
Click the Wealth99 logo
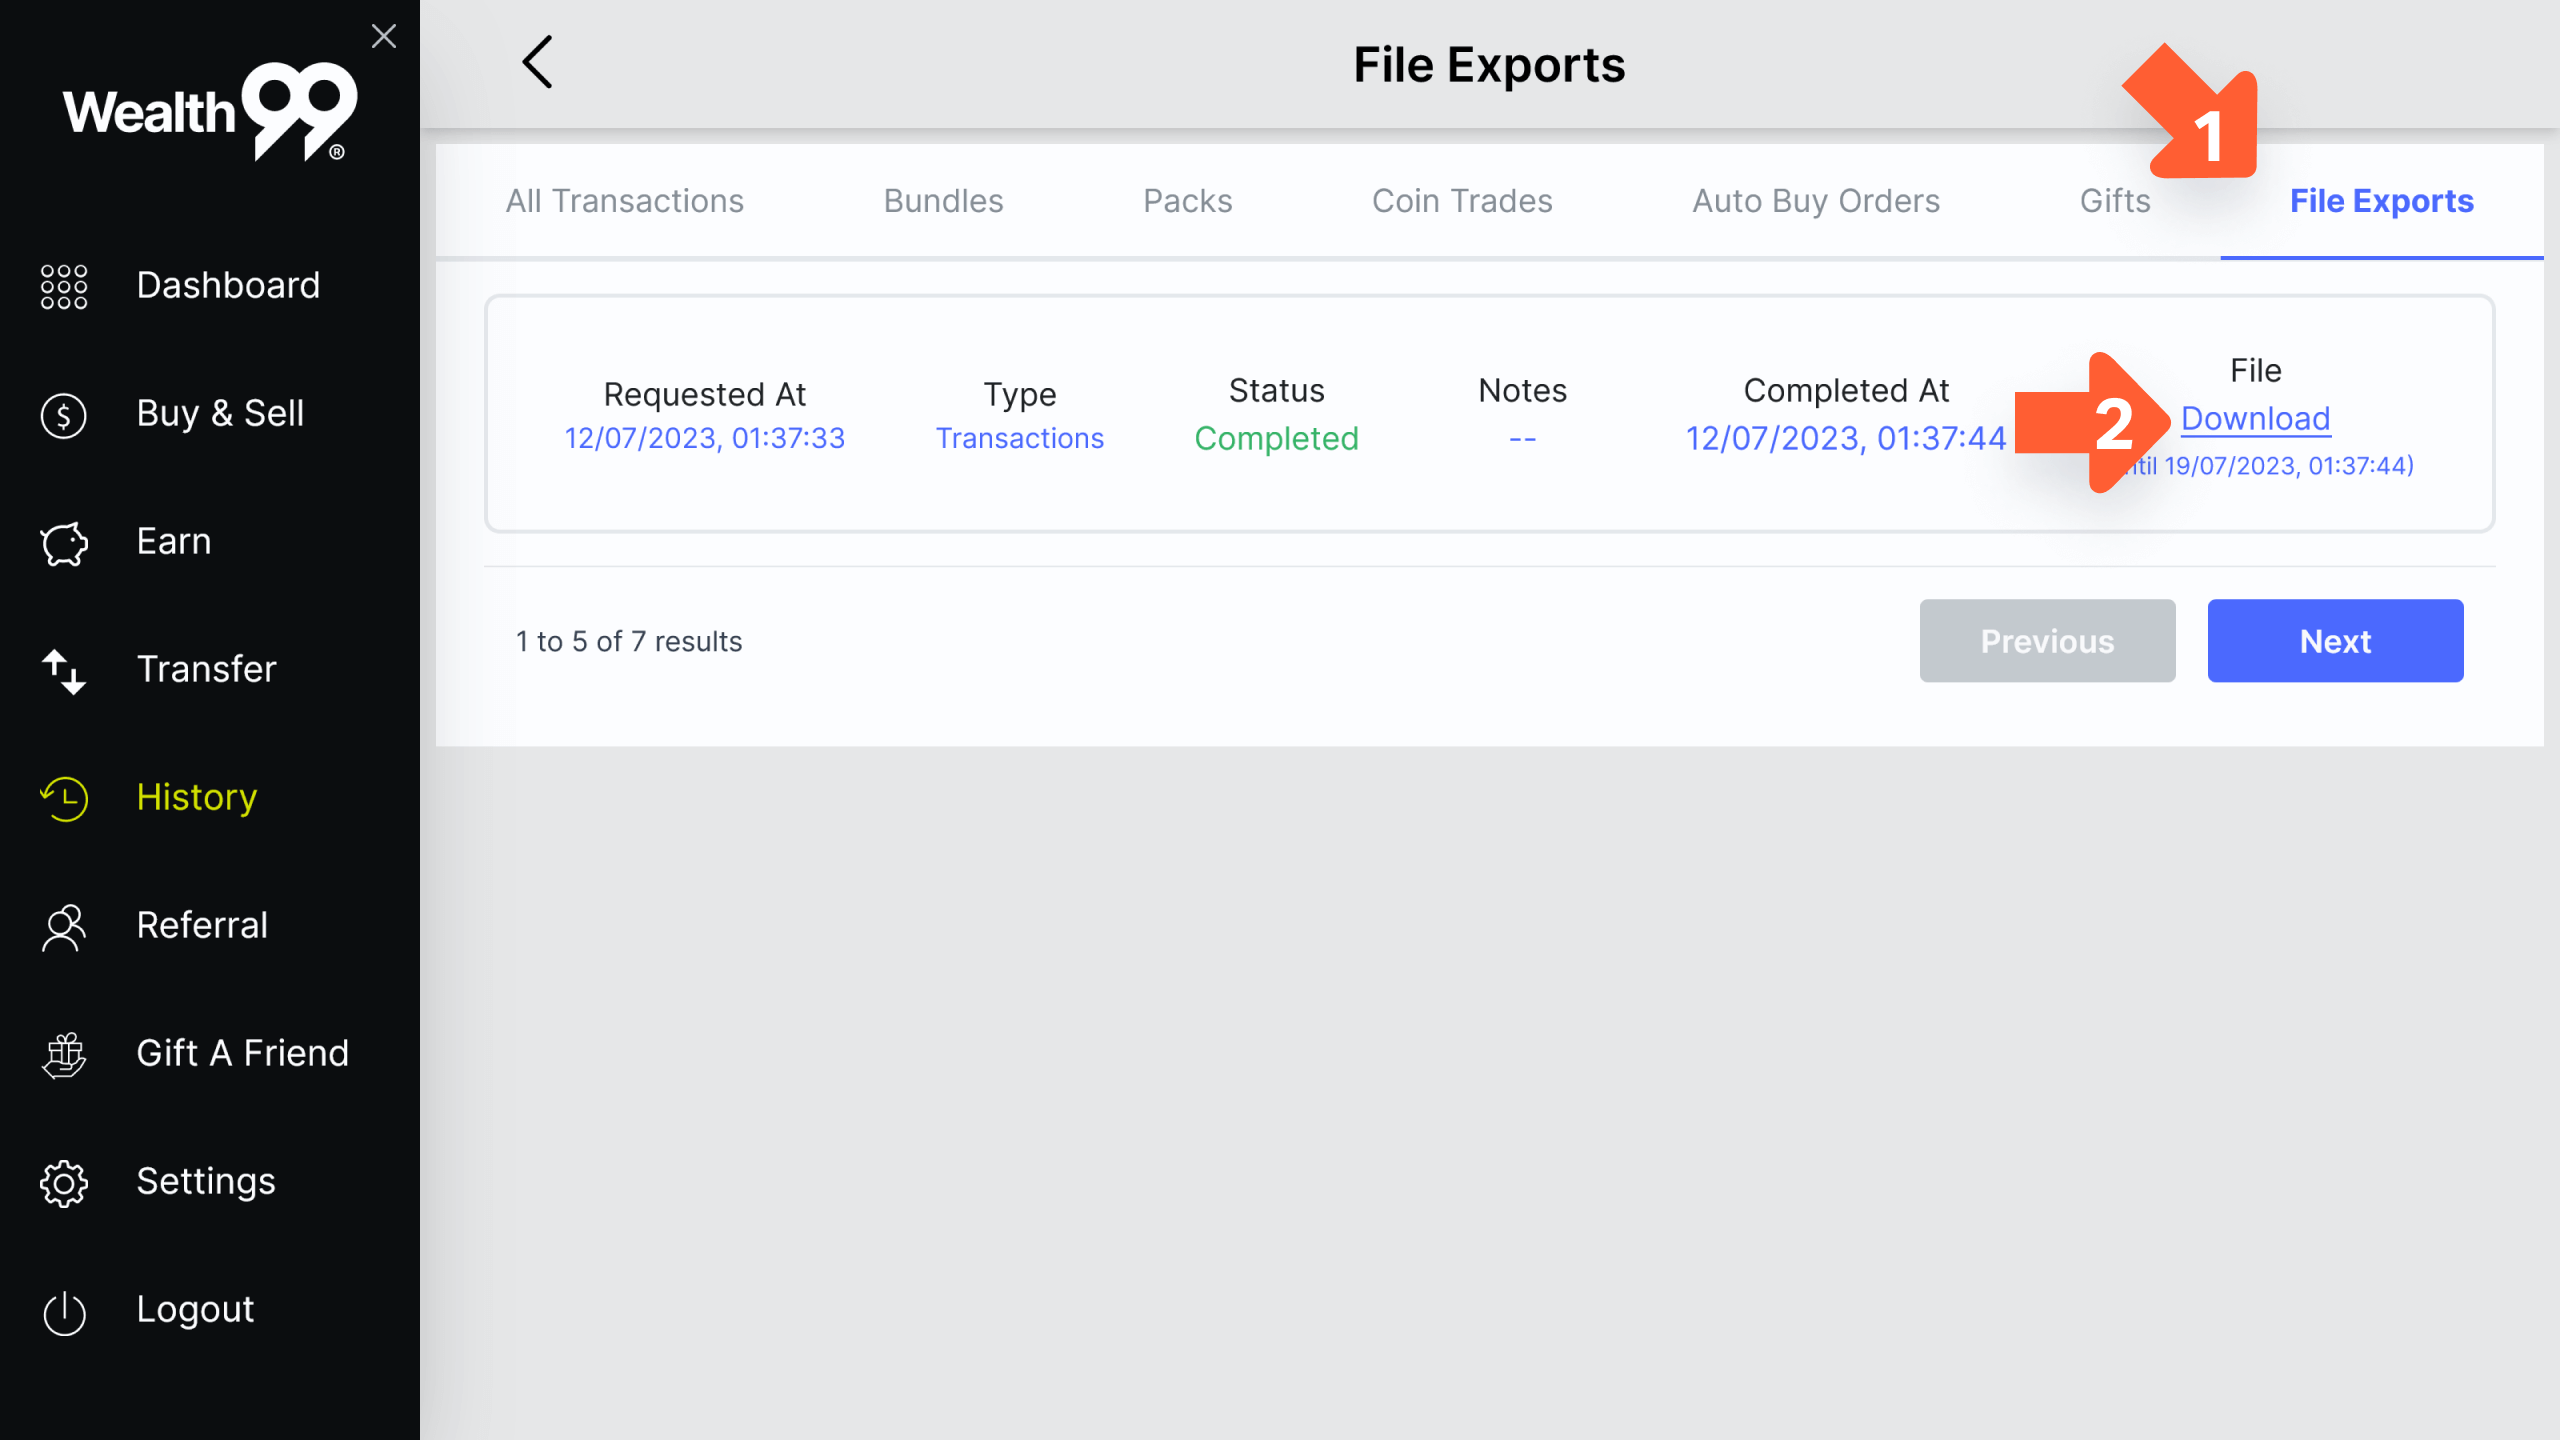(210, 112)
